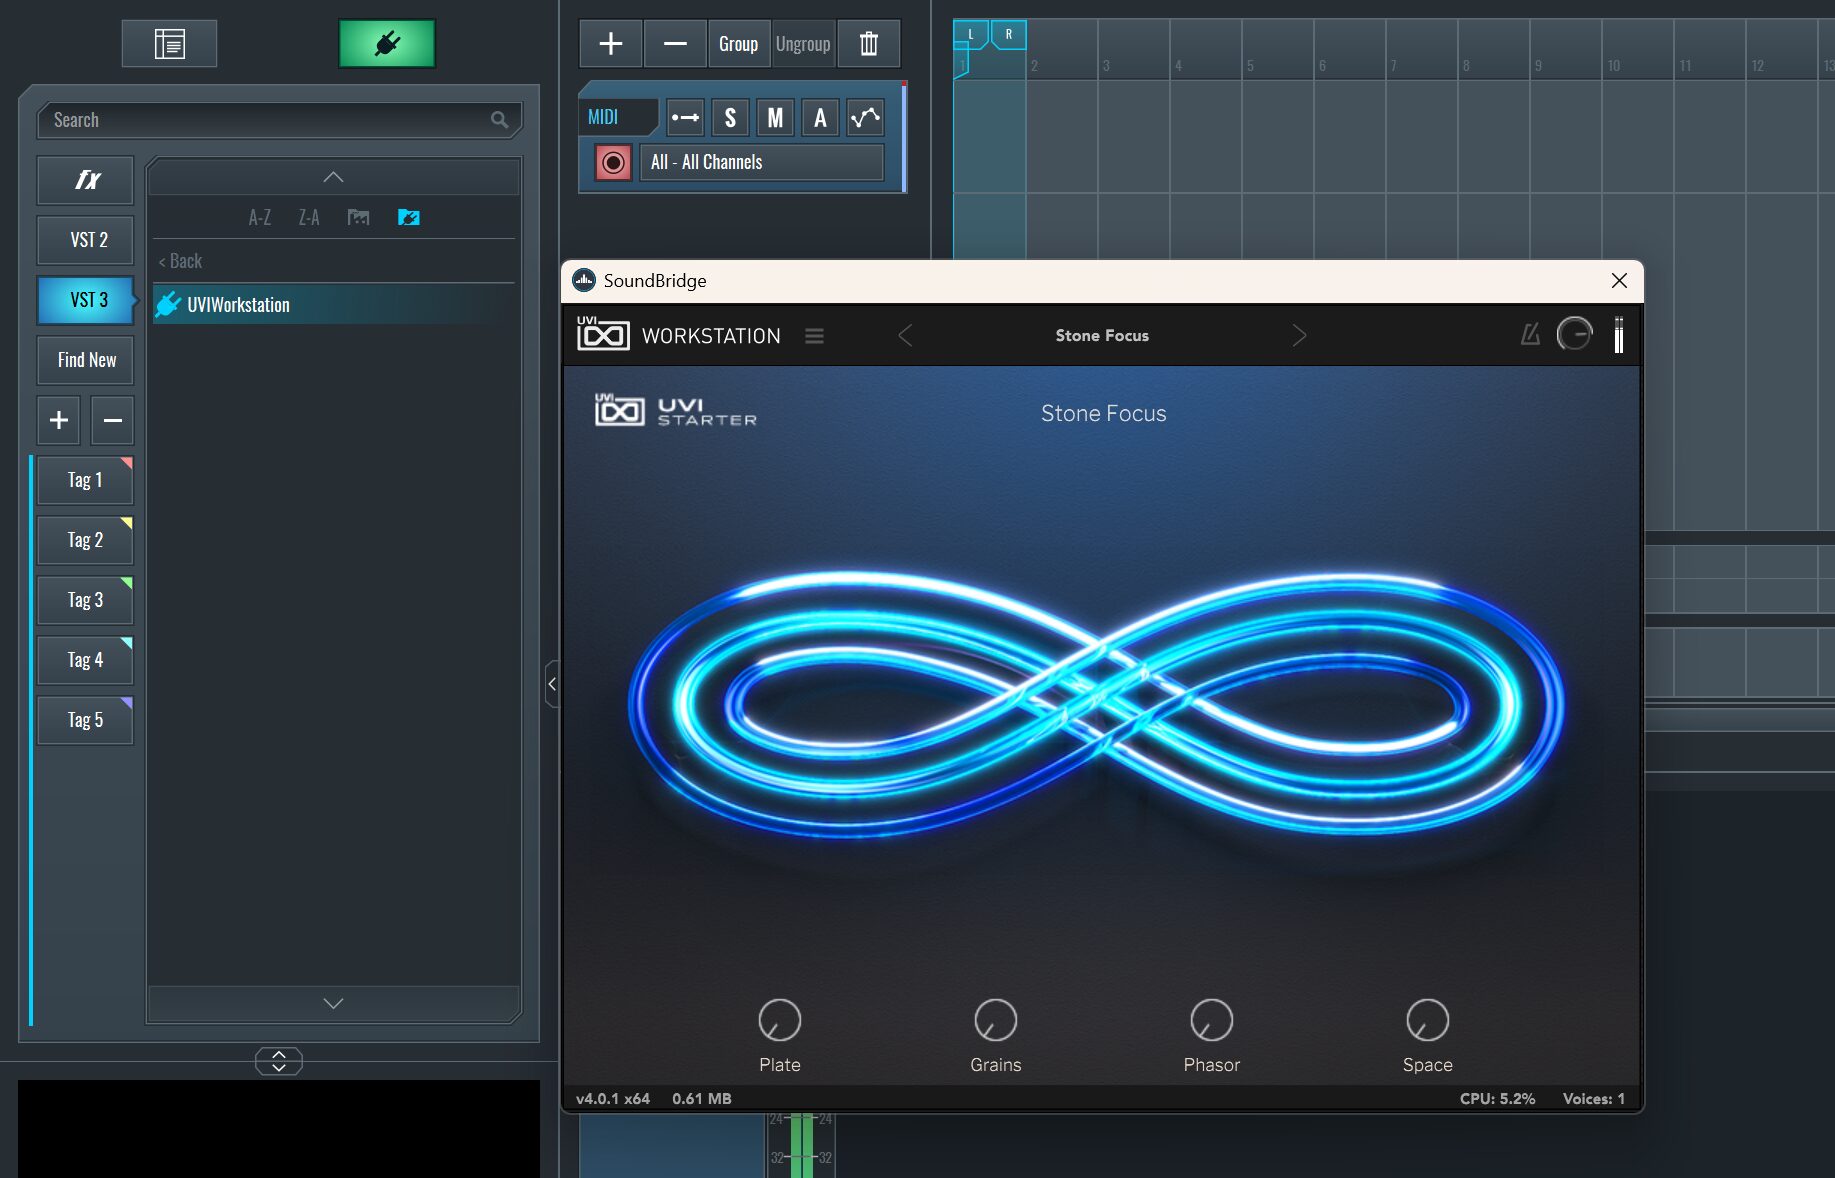1835x1178 pixels.
Task: Toggle the green plug-in browser button
Action: (387, 44)
